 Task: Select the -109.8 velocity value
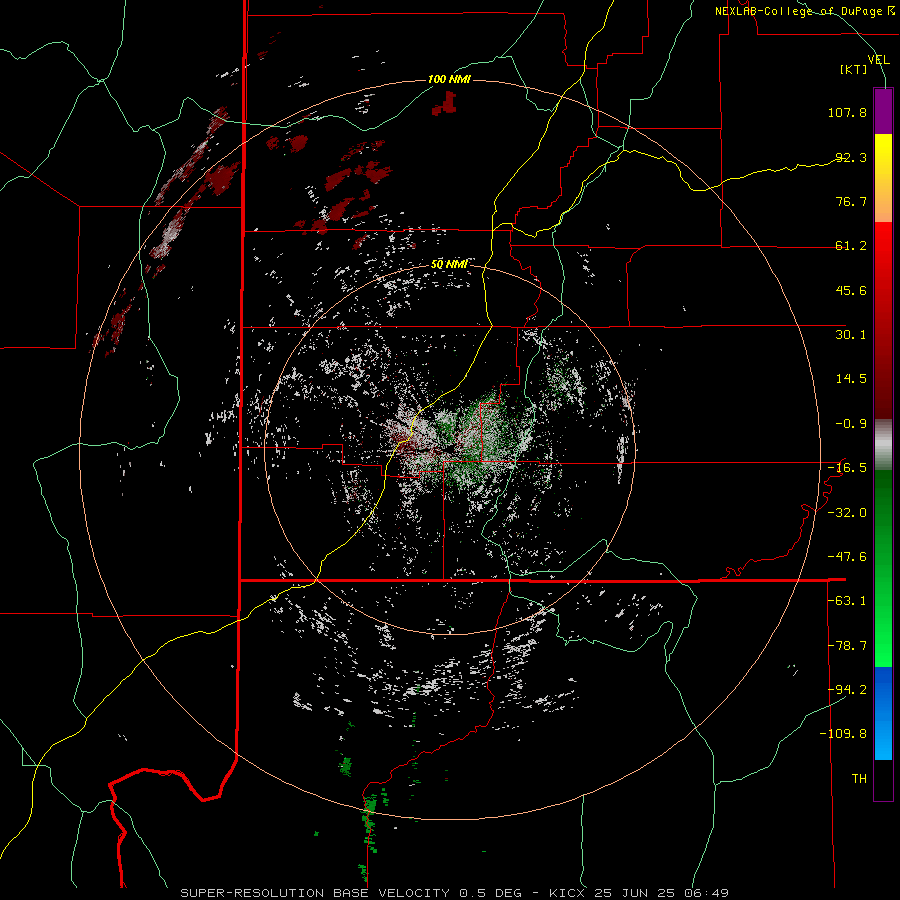tap(843, 734)
